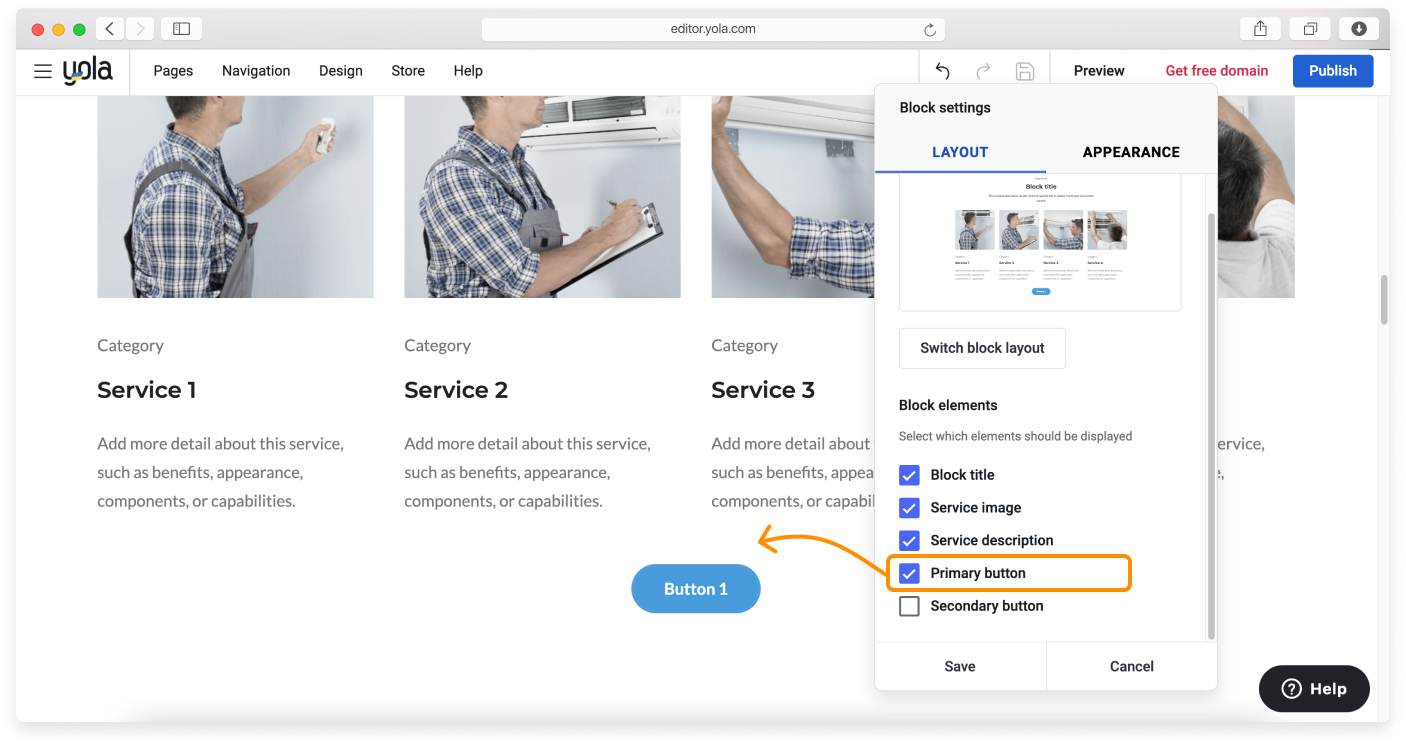1406x746 pixels.
Task: Open Safari downloads icon
Action: point(1358,29)
